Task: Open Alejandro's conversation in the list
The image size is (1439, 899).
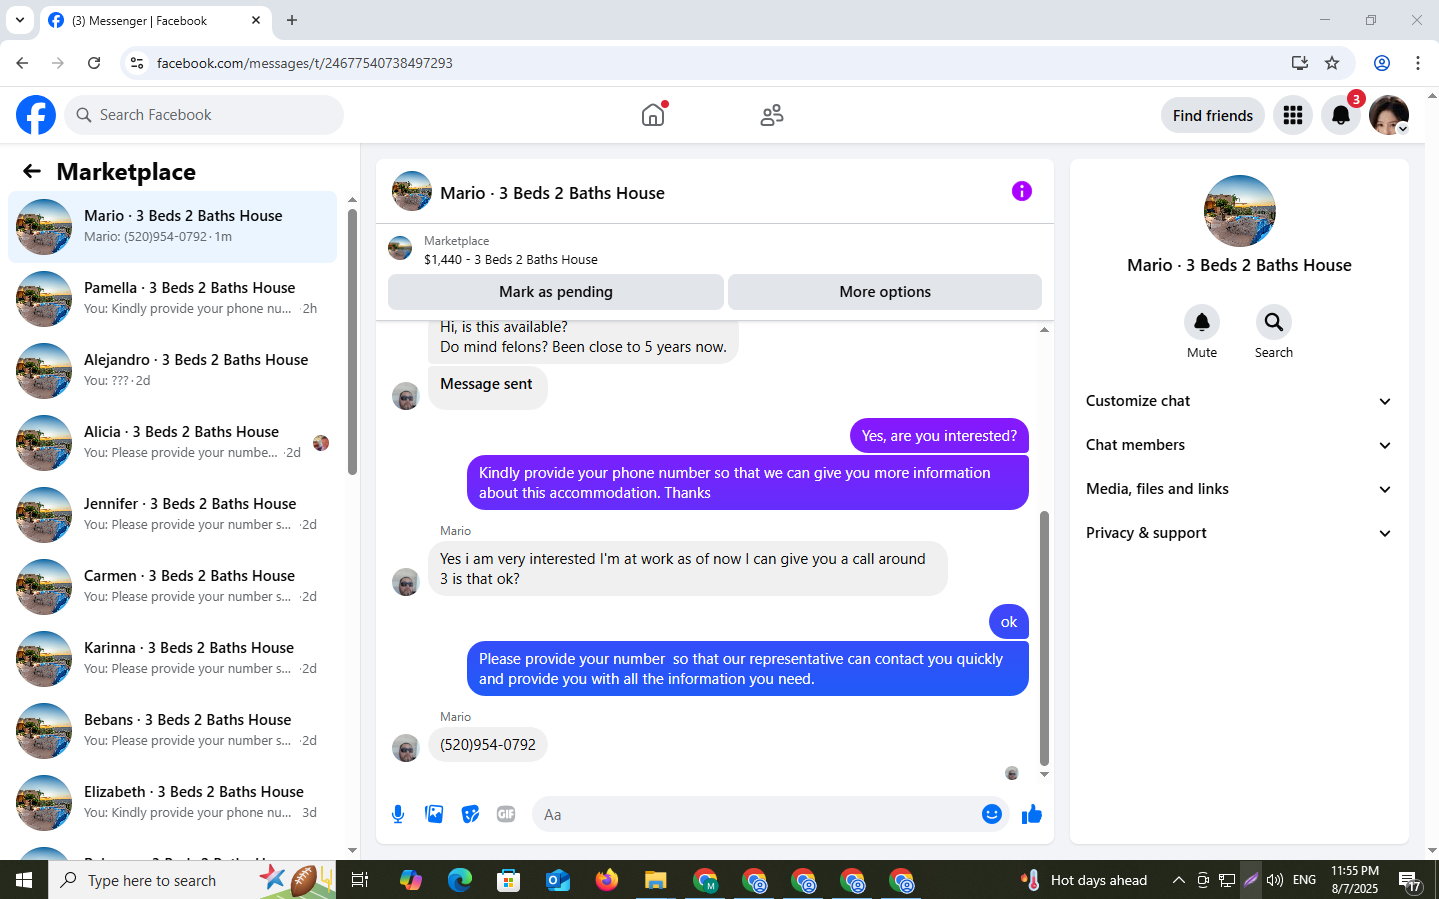Action: [172, 371]
